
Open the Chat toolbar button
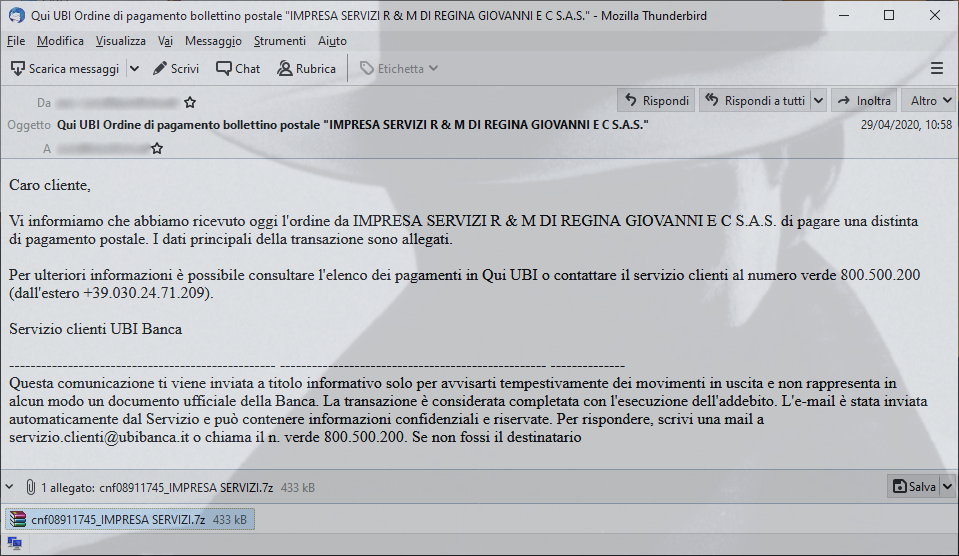click(238, 69)
